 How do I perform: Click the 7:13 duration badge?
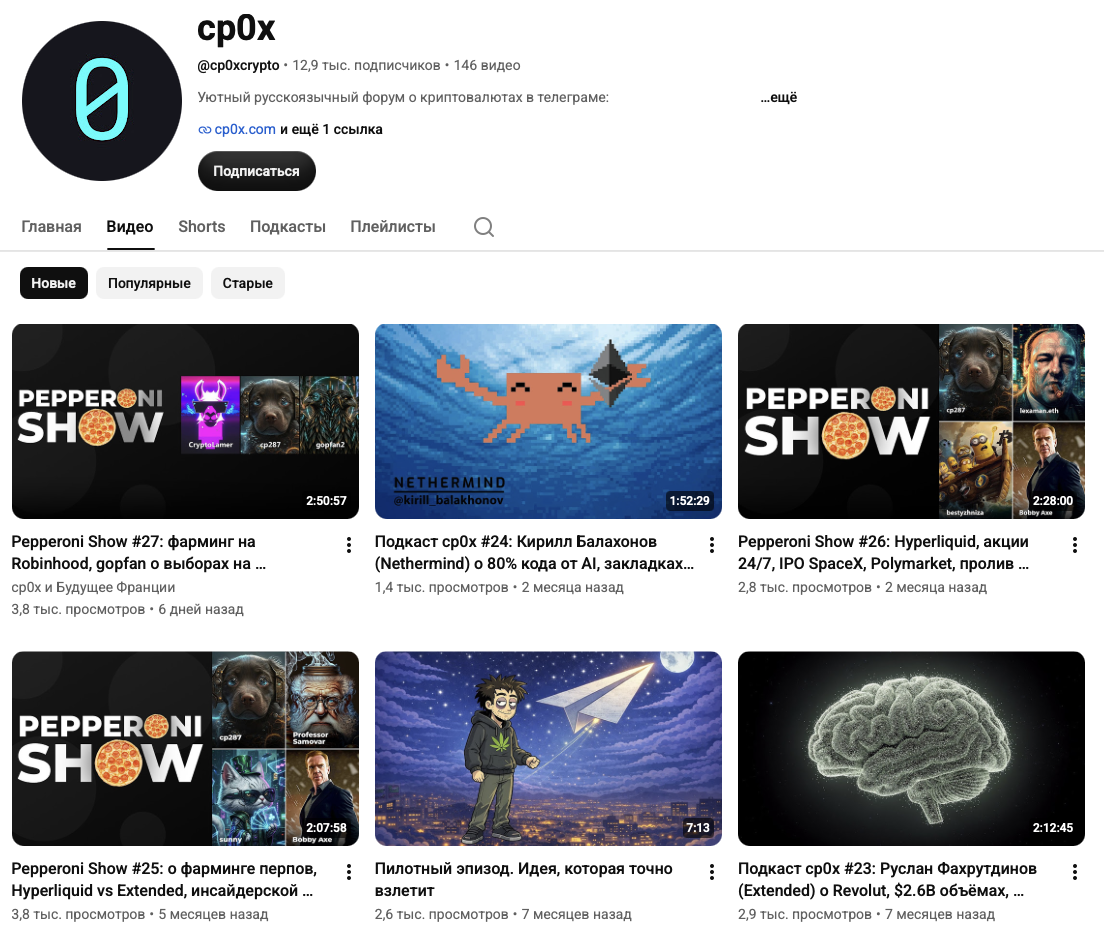[698, 828]
